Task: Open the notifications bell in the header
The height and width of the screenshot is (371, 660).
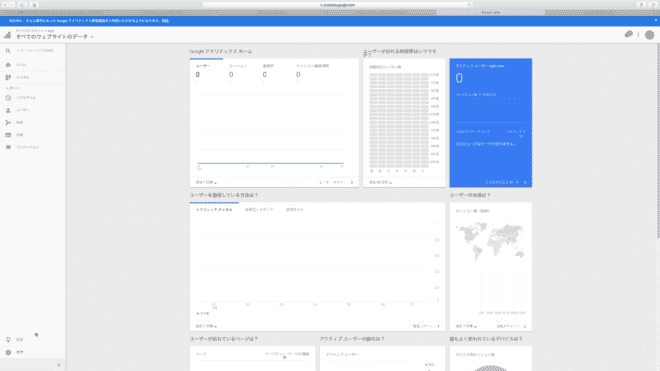Action: pos(628,35)
